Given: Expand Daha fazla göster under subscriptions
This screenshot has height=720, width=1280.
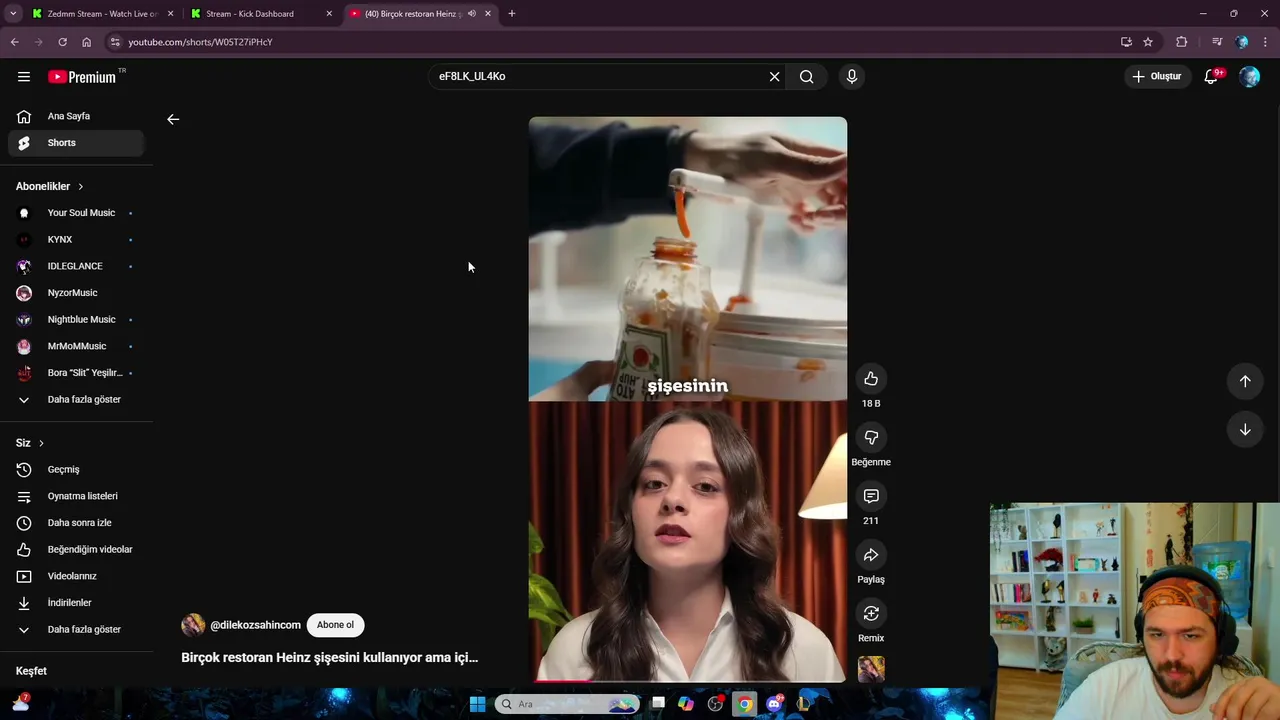Looking at the screenshot, I should 76,399.
